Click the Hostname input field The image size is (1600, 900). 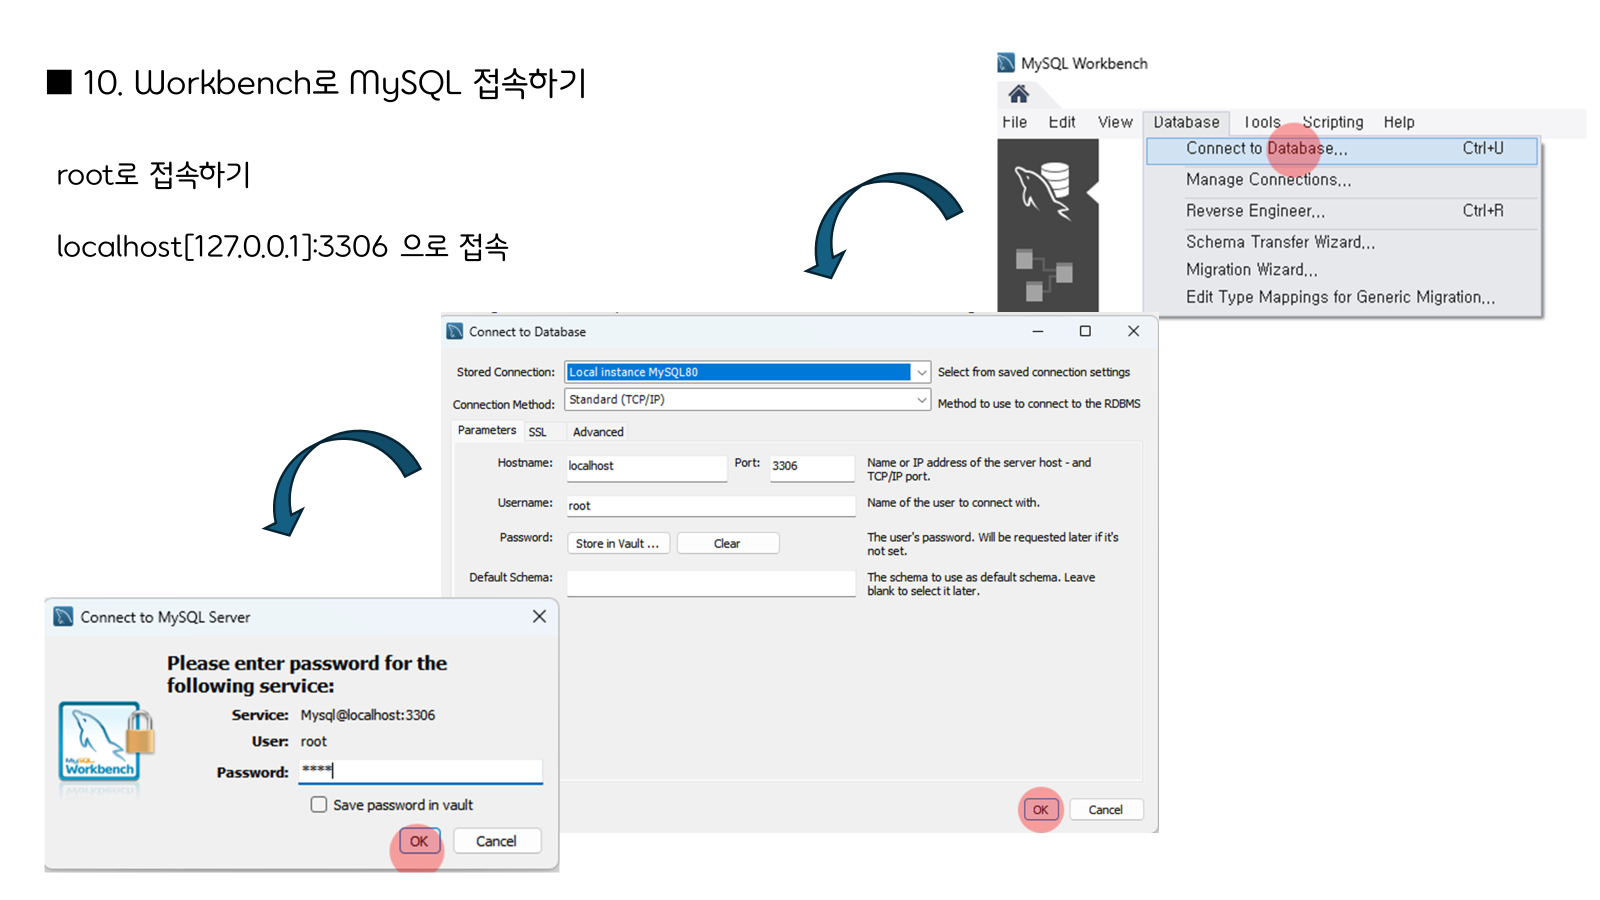click(646, 467)
